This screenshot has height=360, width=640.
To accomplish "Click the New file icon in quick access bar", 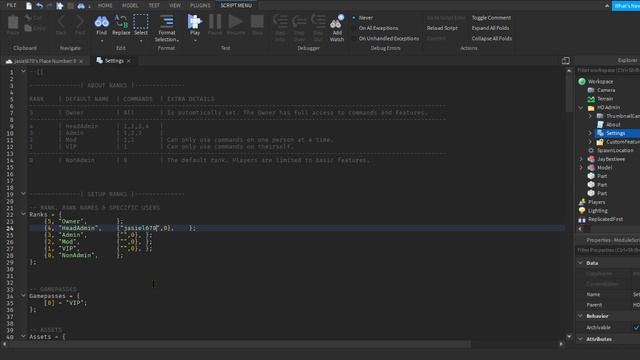I will tap(29, 6).
